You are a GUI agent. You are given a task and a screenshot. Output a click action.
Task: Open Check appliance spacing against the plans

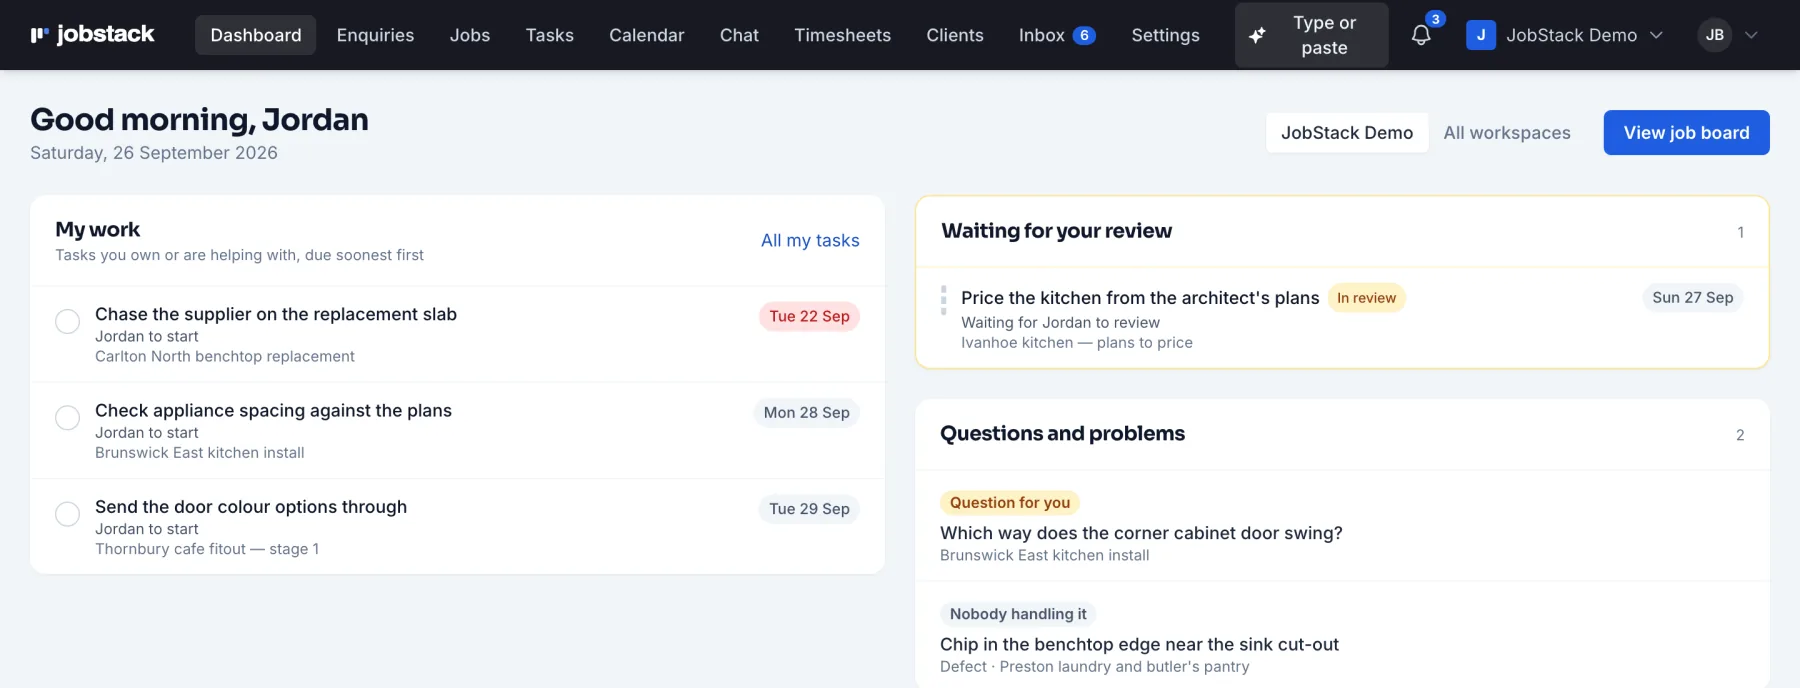(x=273, y=410)
